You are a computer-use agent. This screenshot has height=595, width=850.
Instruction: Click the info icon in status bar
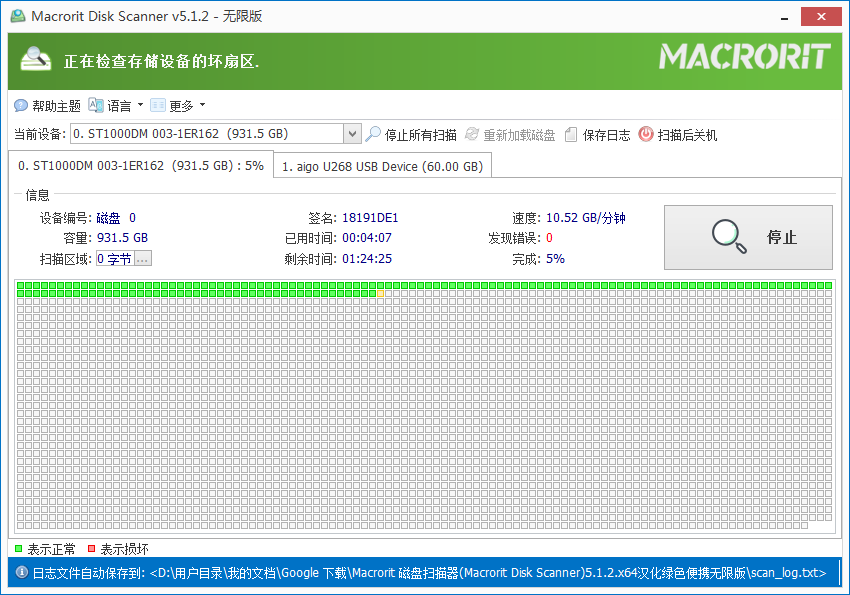point(21,573)
